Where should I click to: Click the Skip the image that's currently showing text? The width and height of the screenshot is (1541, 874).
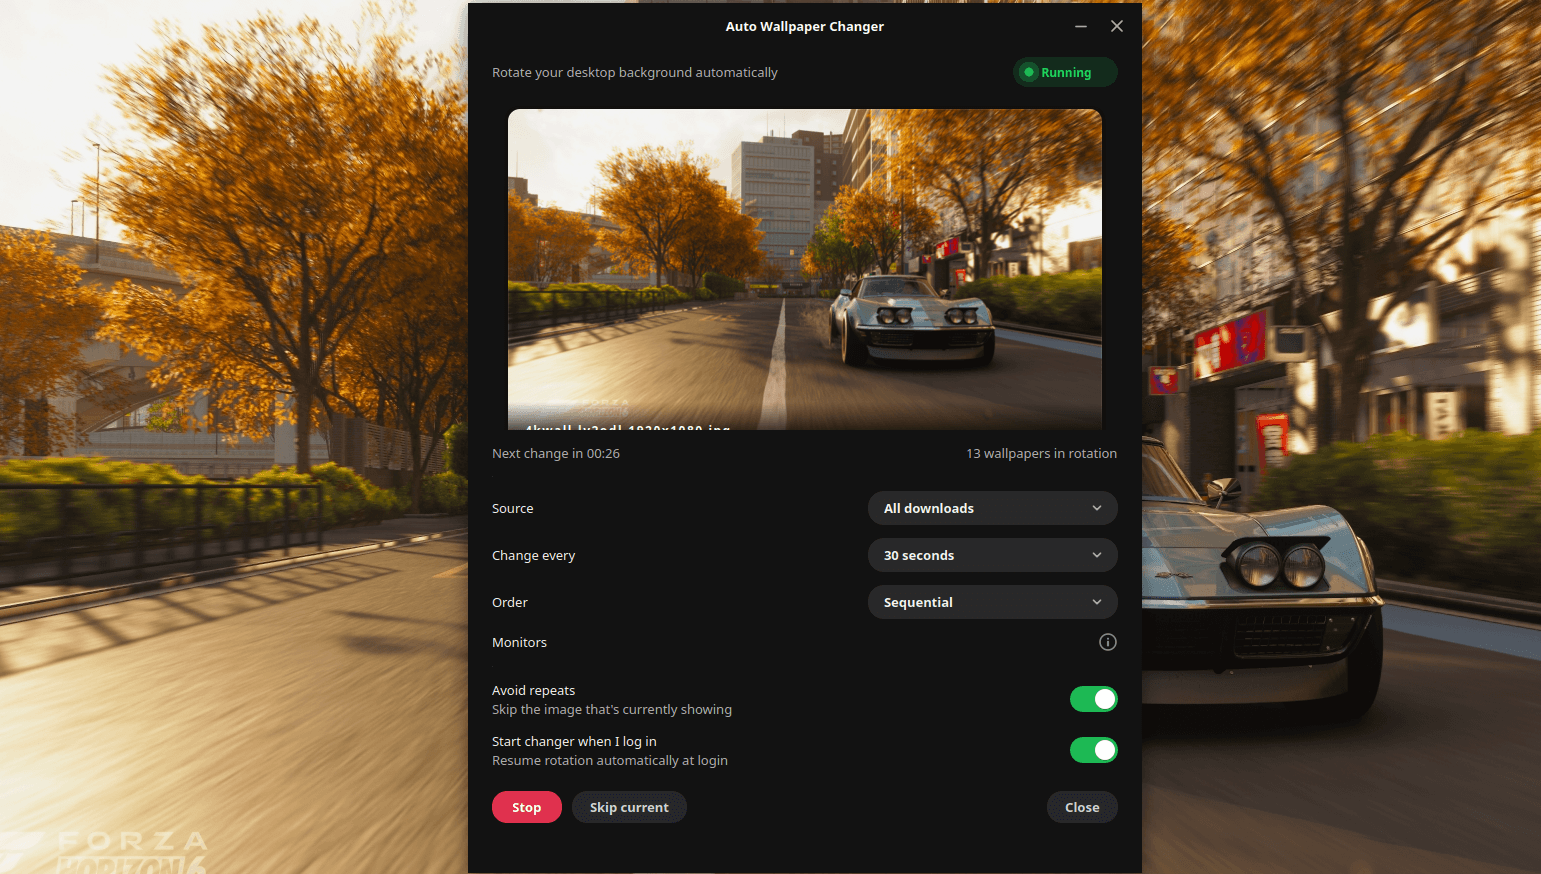(612, 709)
